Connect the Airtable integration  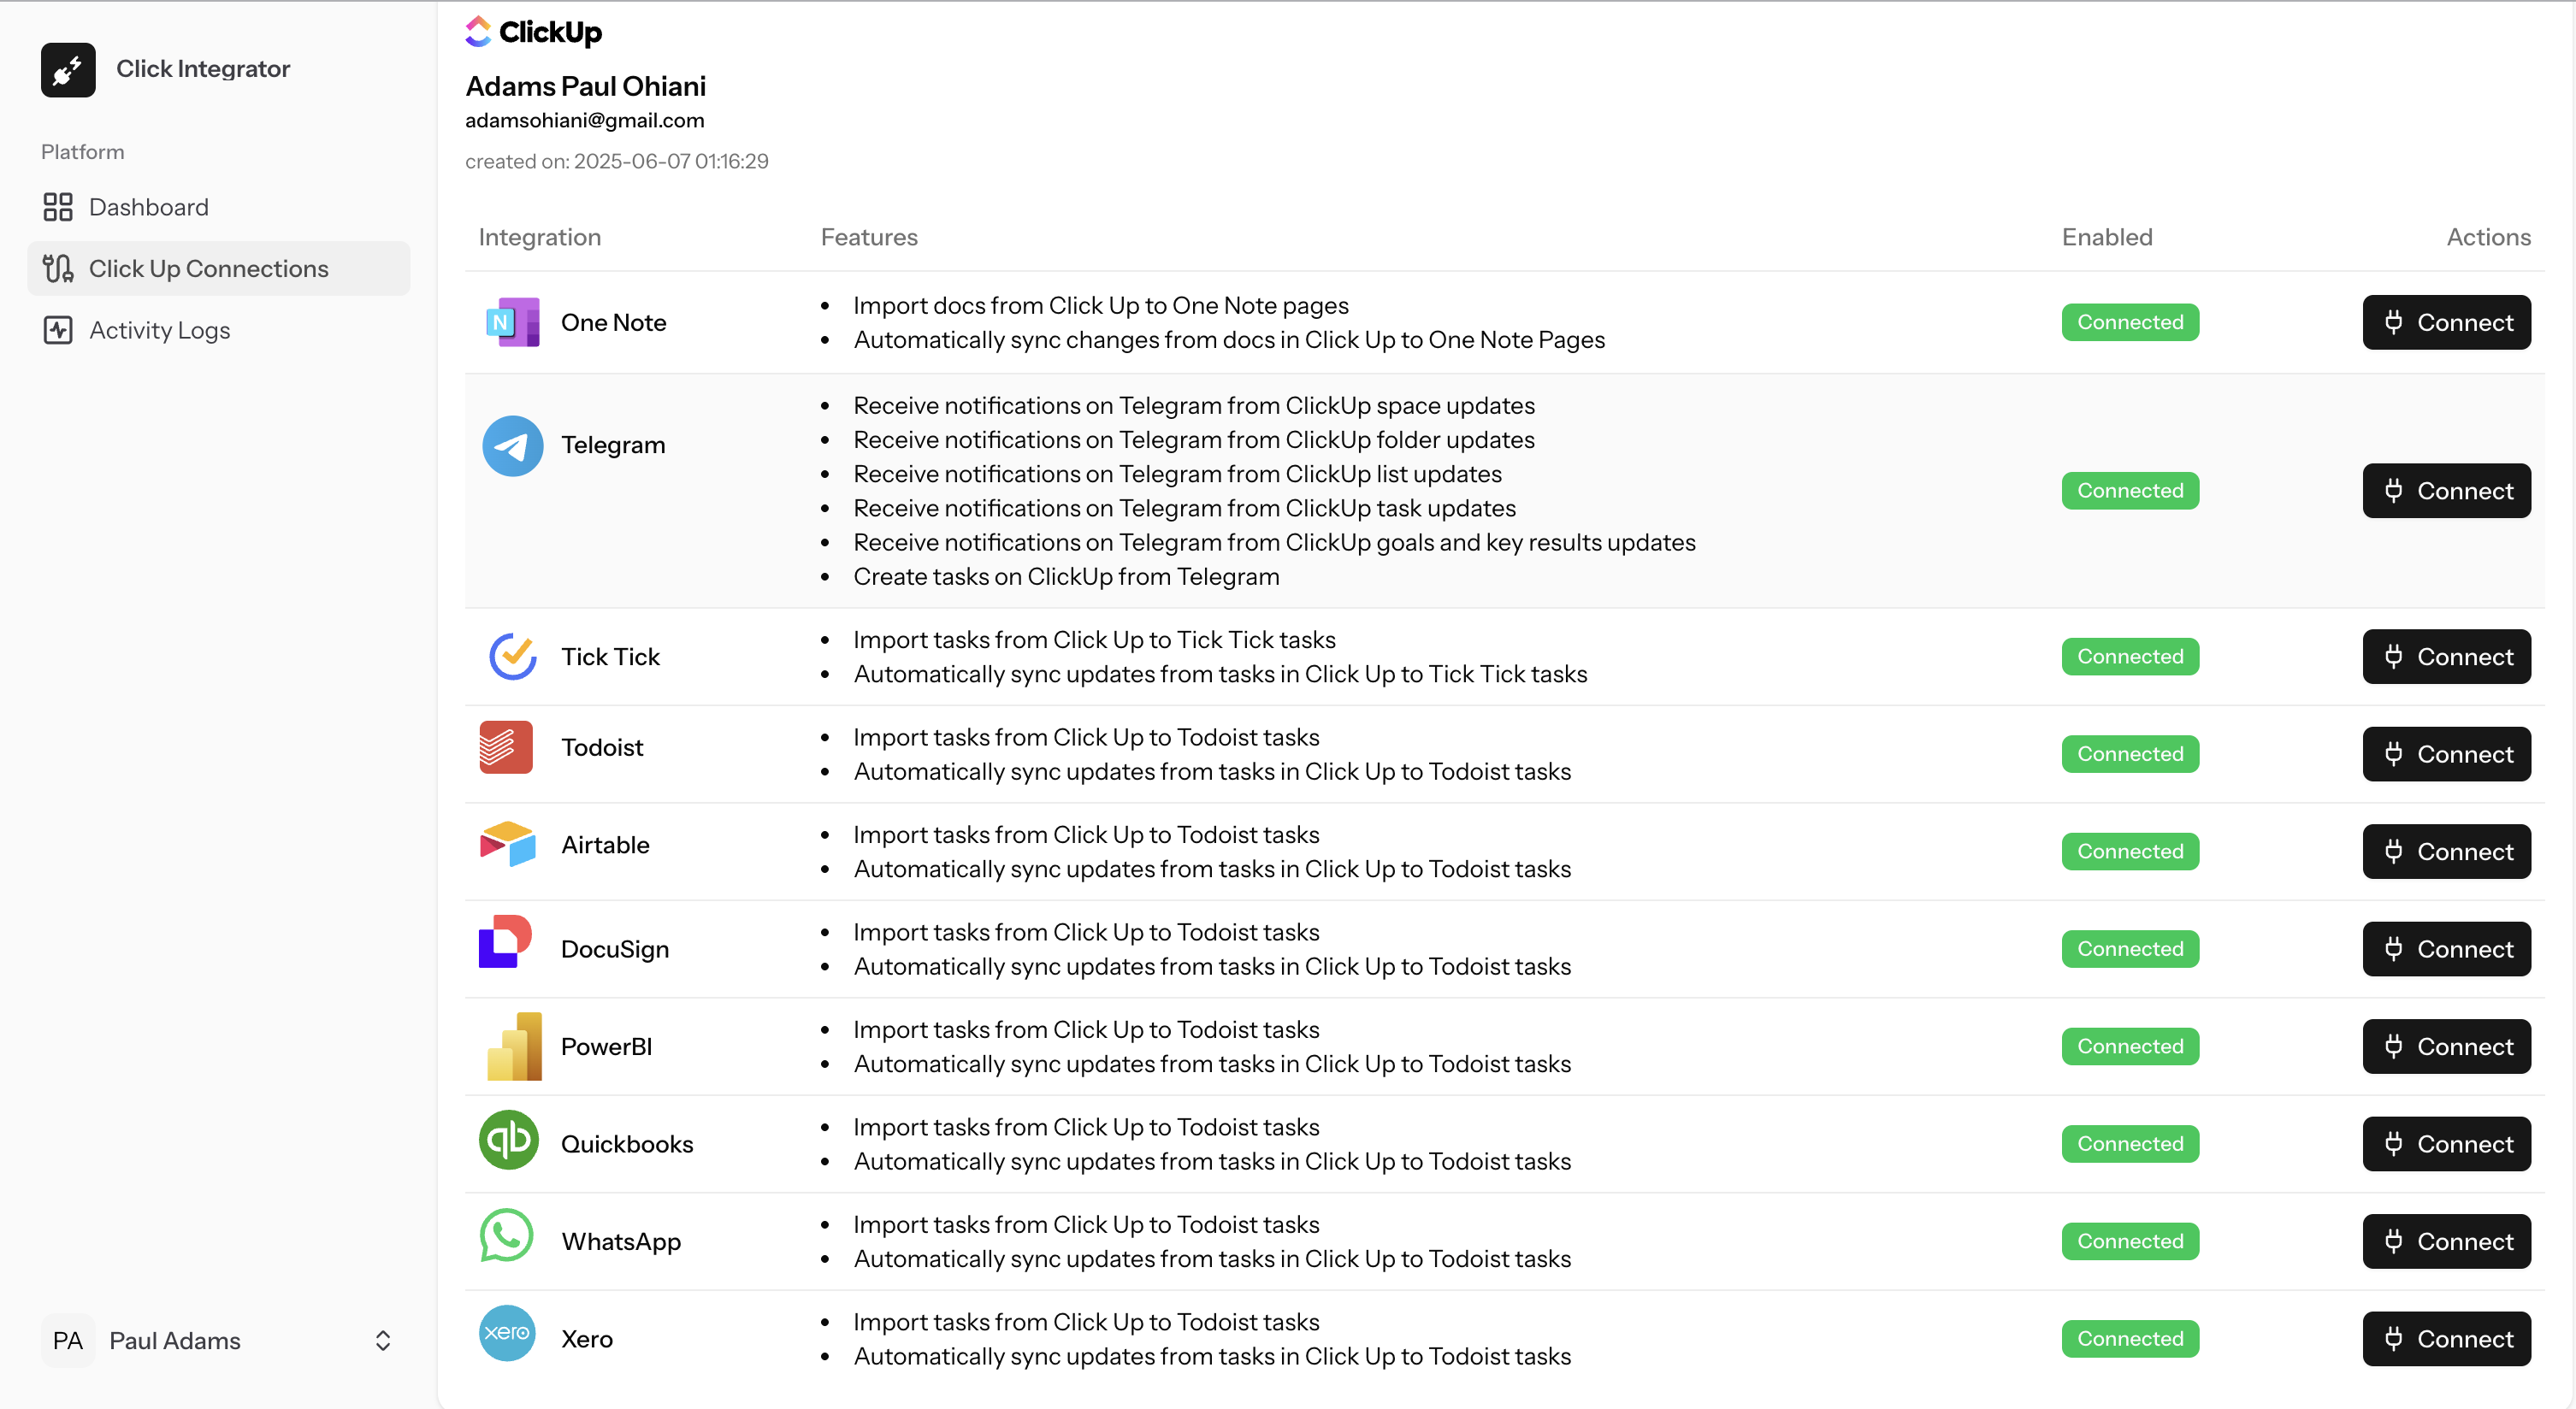tap(2446, 851)
